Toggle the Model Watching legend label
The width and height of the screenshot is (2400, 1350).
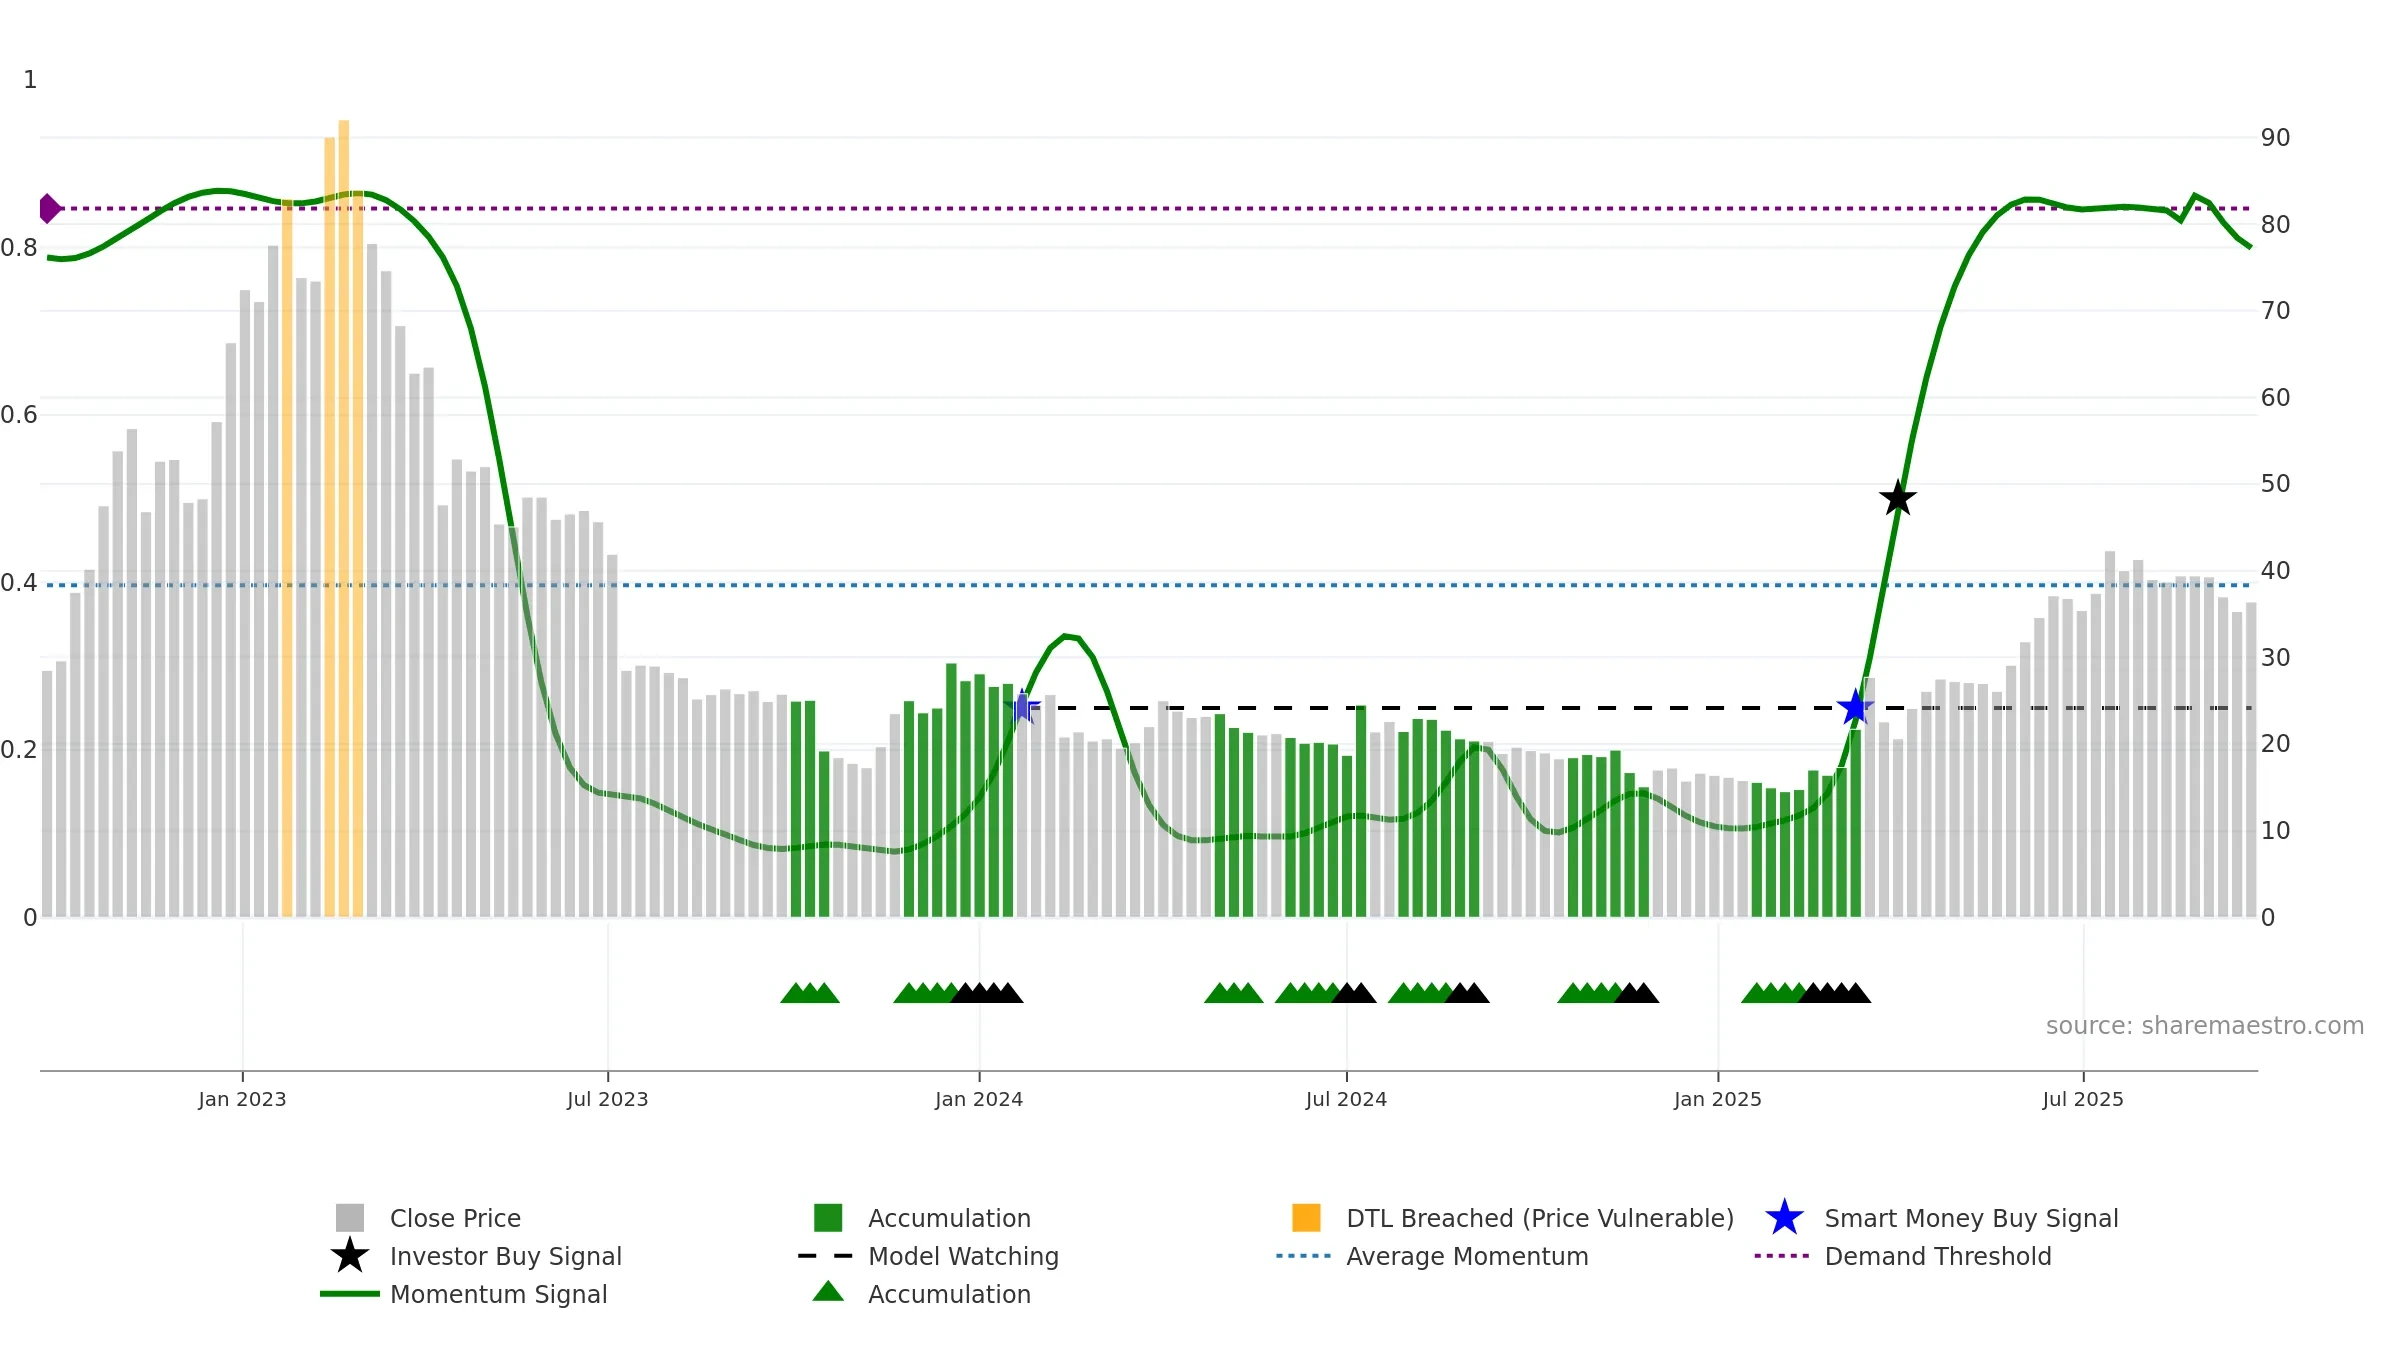(963, 1256)
